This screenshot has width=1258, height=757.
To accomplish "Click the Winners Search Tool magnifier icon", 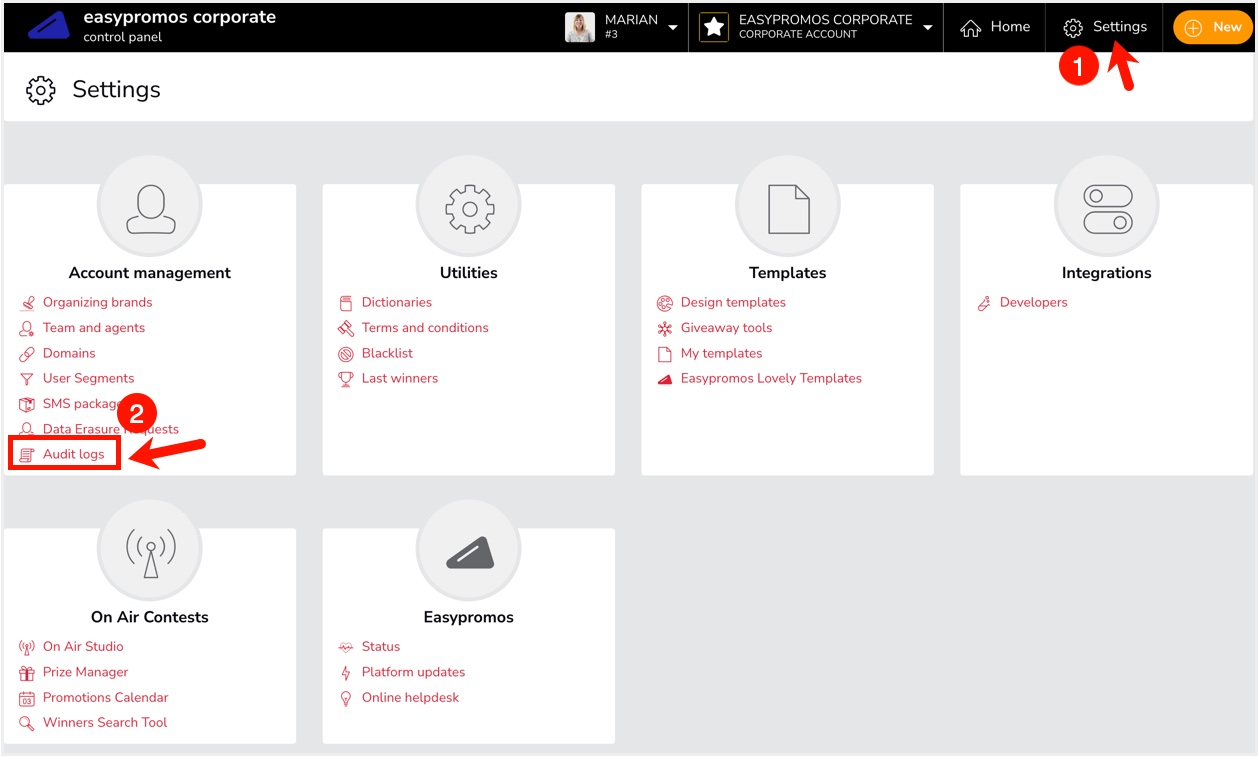I will [27, 723].
